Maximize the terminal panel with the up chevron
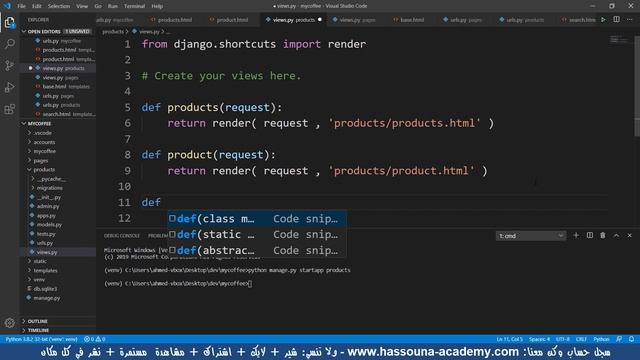This screenshot has height=360, width=640. pyautogui.click(x=616, y=236)
